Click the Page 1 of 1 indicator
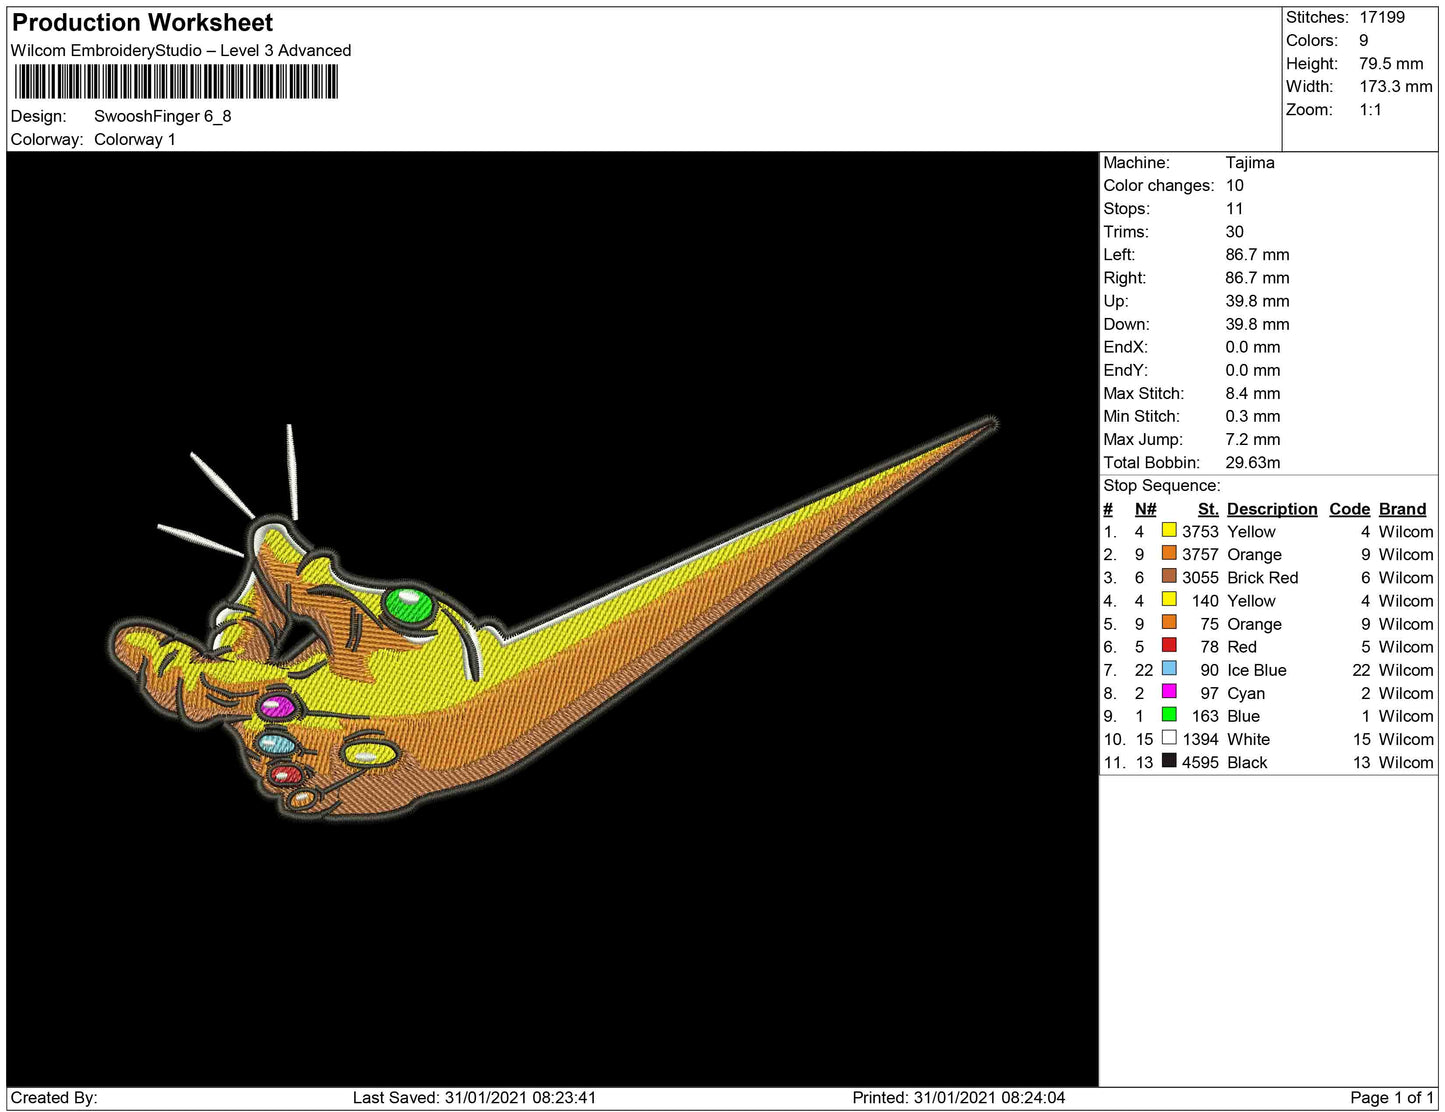The width and height of the screenshot is (1445, 1112). point(1391,1098)
